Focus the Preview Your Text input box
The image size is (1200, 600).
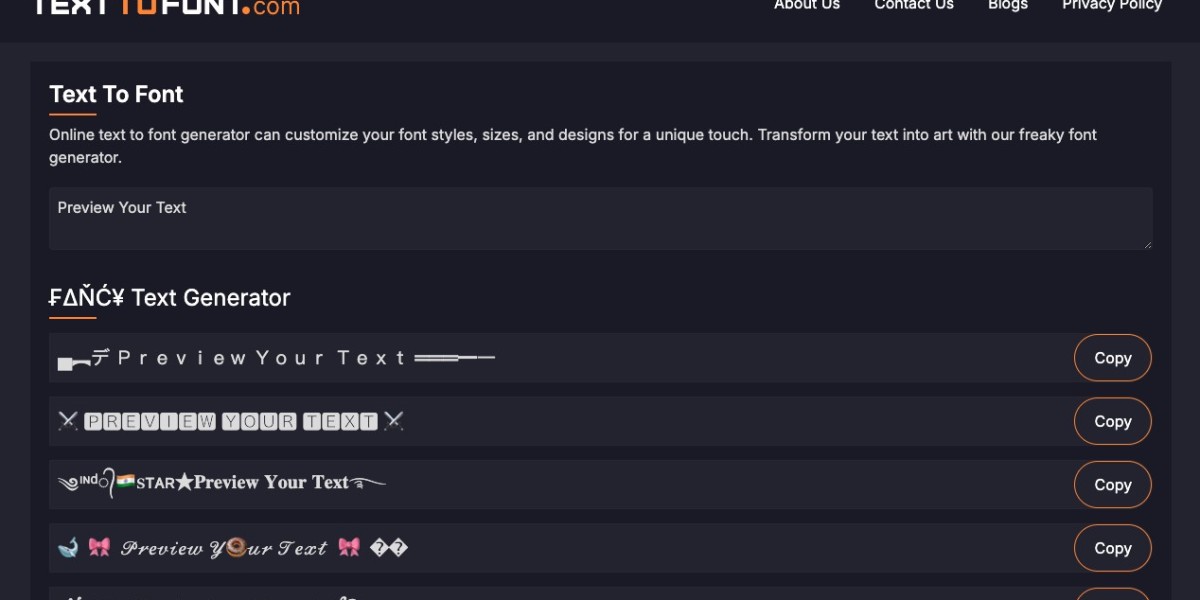click(x=600, y=218)
